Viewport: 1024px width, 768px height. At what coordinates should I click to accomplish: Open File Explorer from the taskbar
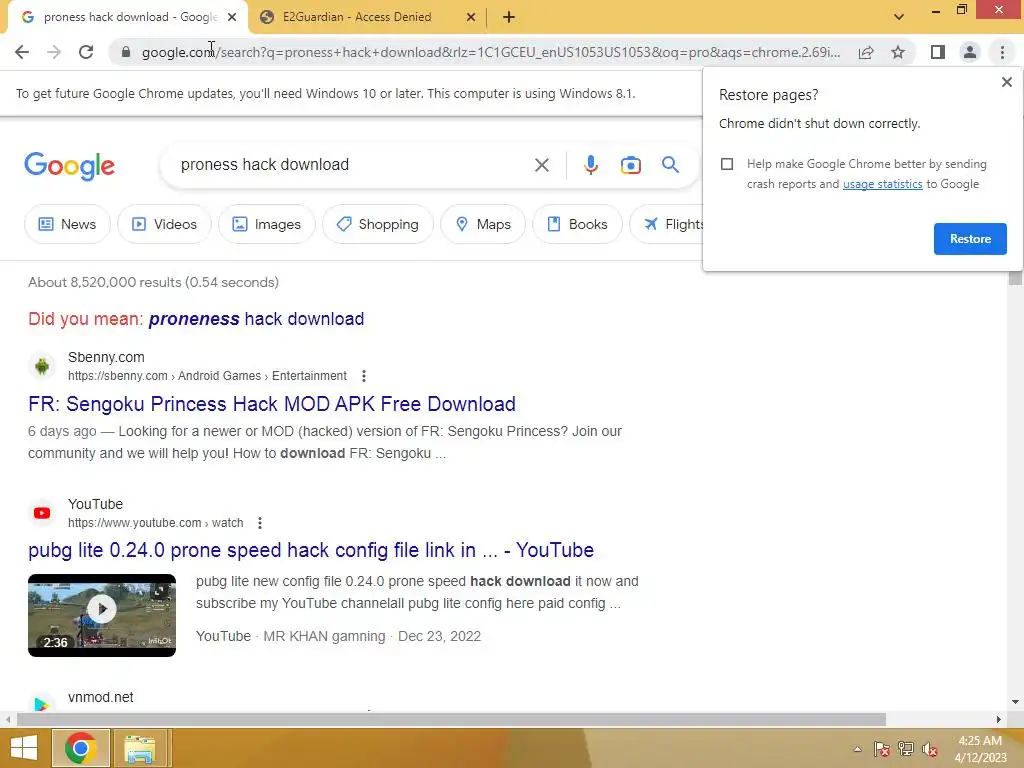click(x=140, y=748)
